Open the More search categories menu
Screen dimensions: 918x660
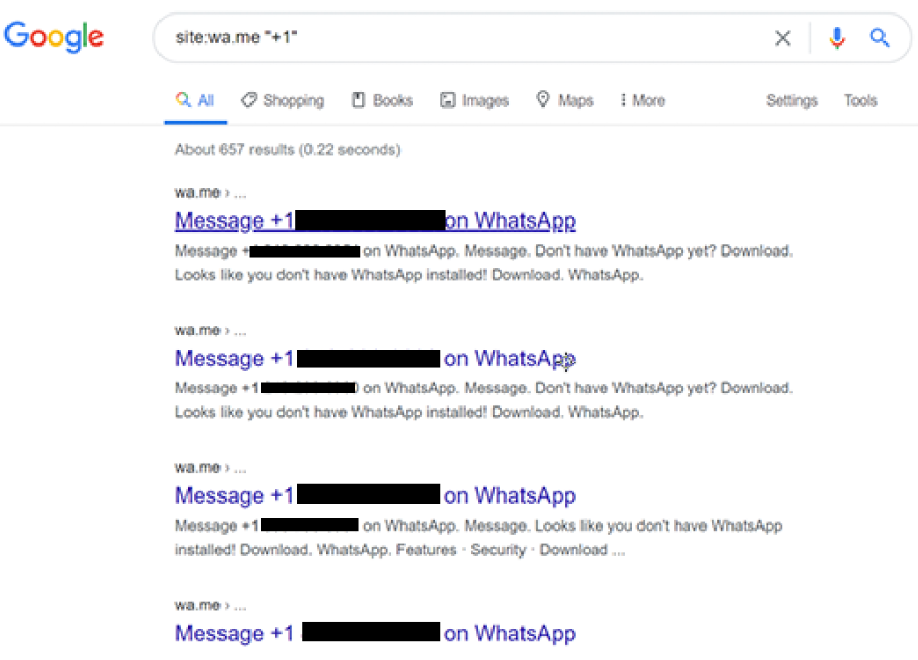(642, 100)
